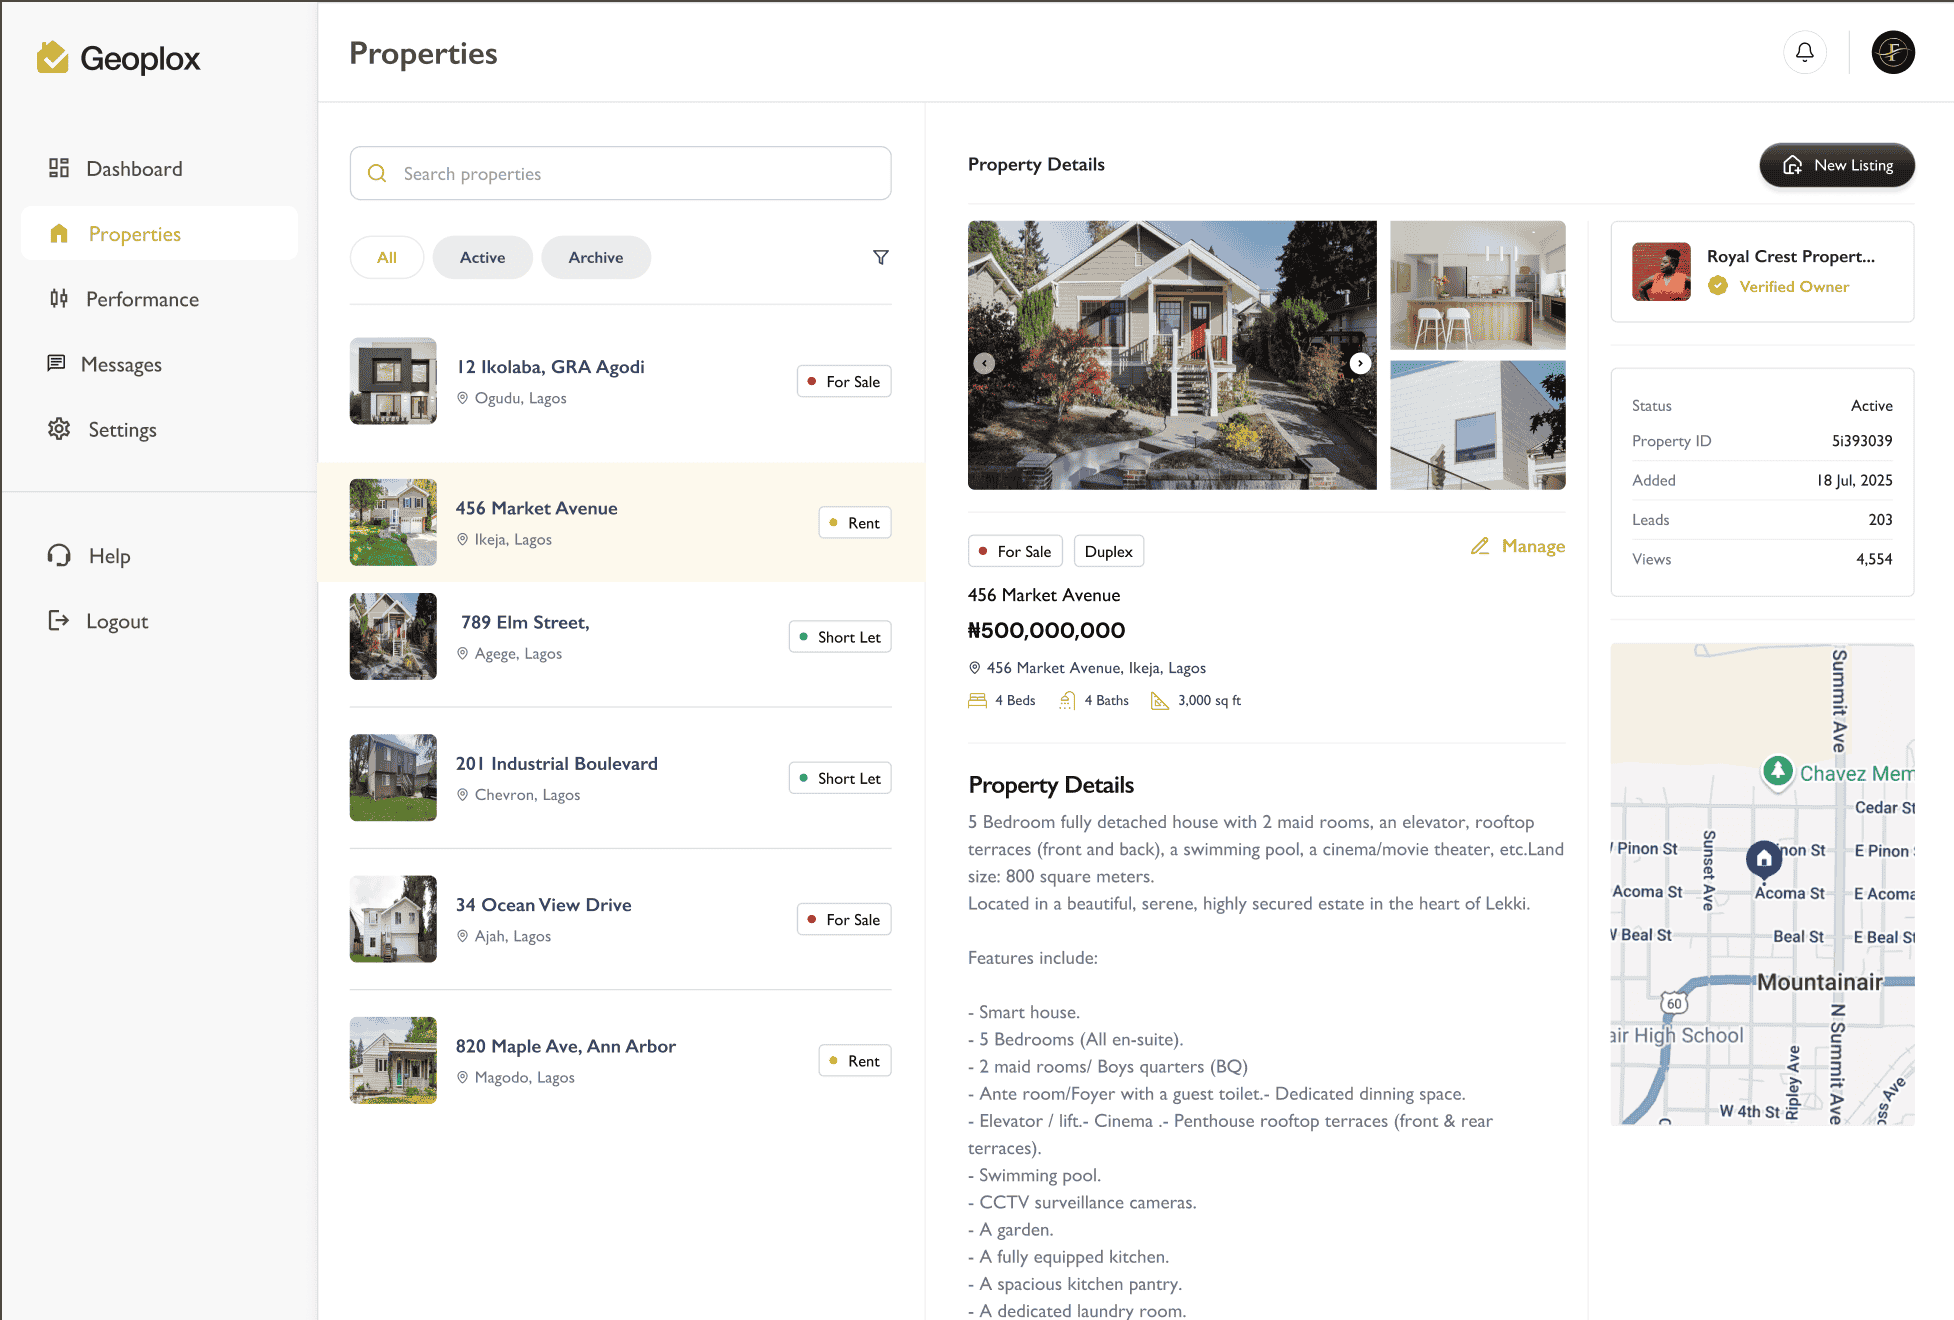Open the white building exterior photo
Viewport: 1954px width, 1320px height.
click(x=1478, y=426)
